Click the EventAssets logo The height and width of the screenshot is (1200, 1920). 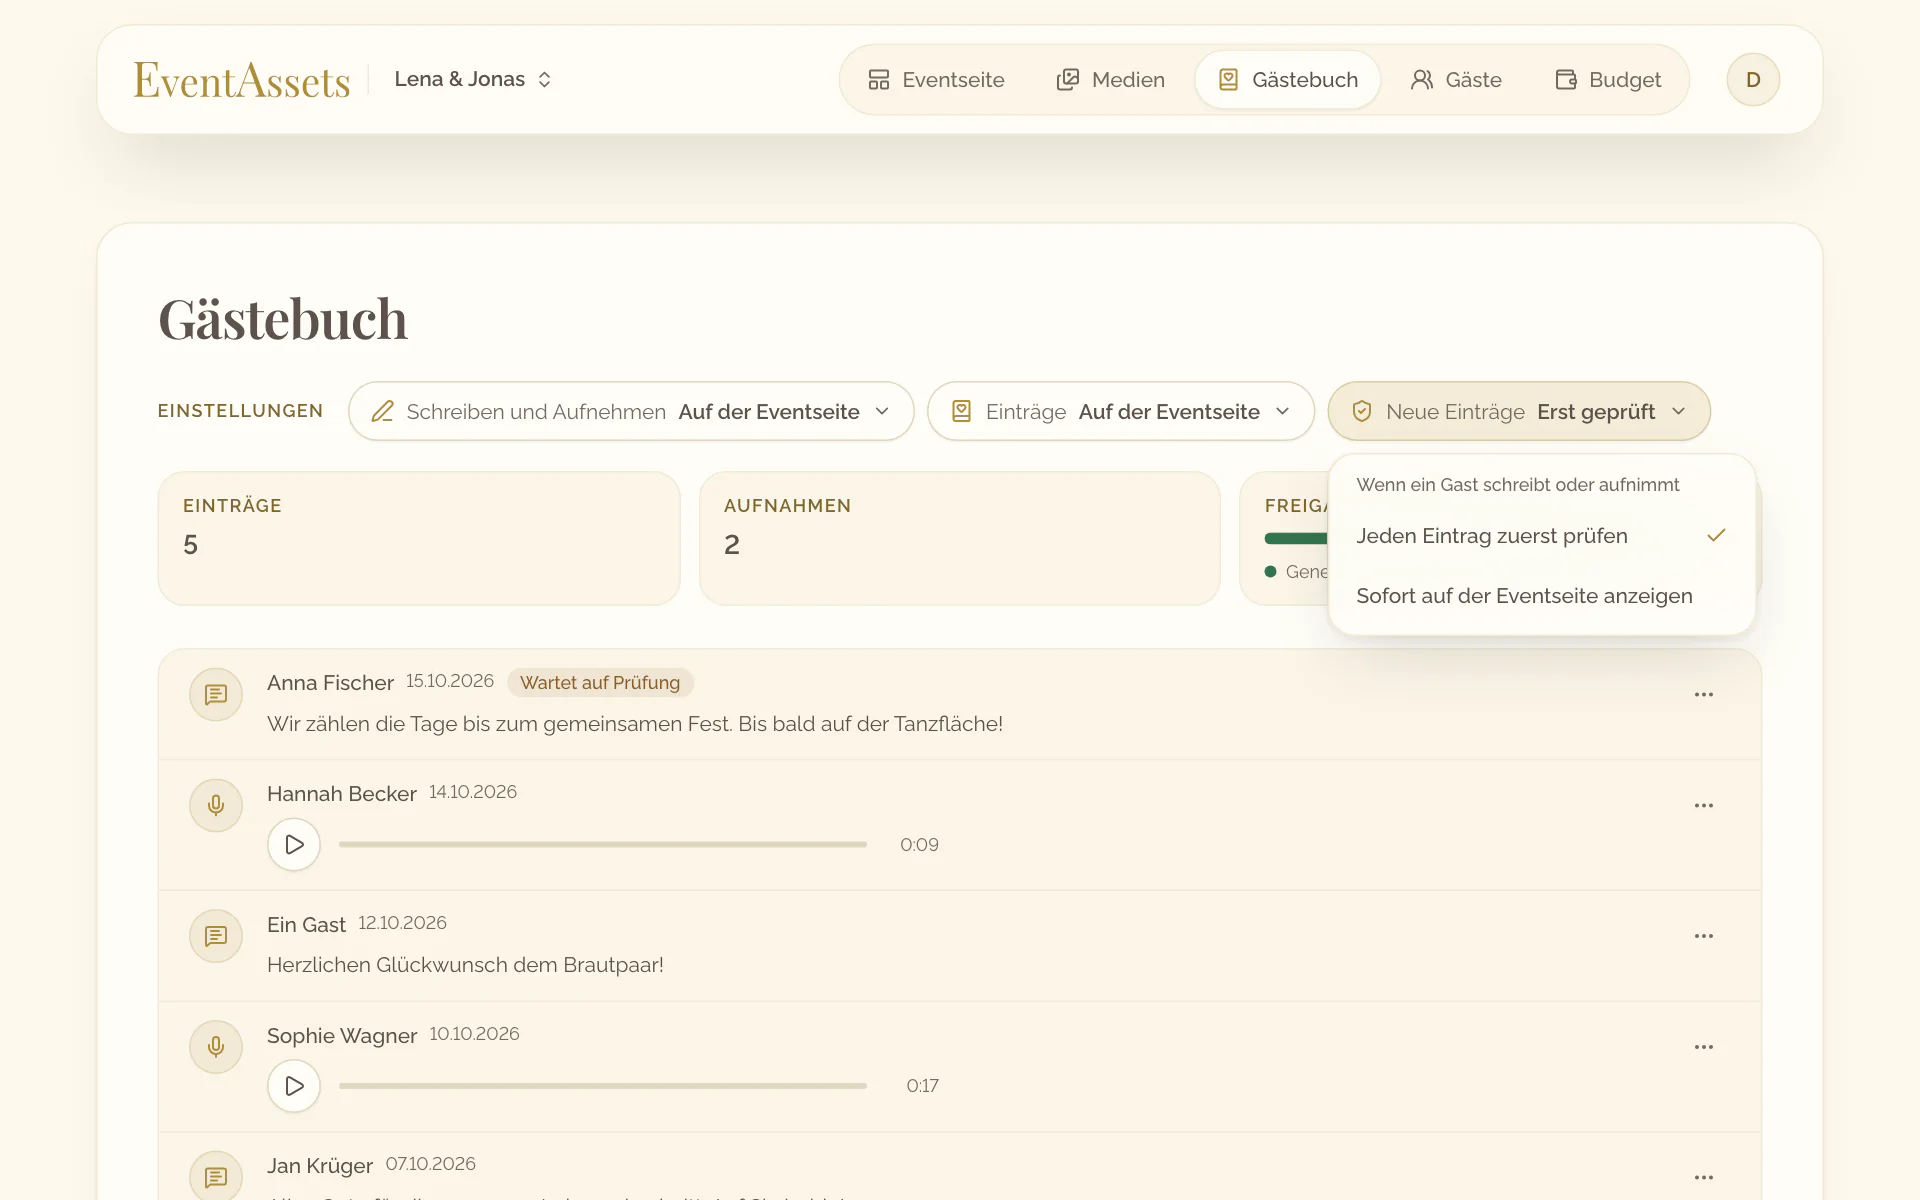coord(242,80)
